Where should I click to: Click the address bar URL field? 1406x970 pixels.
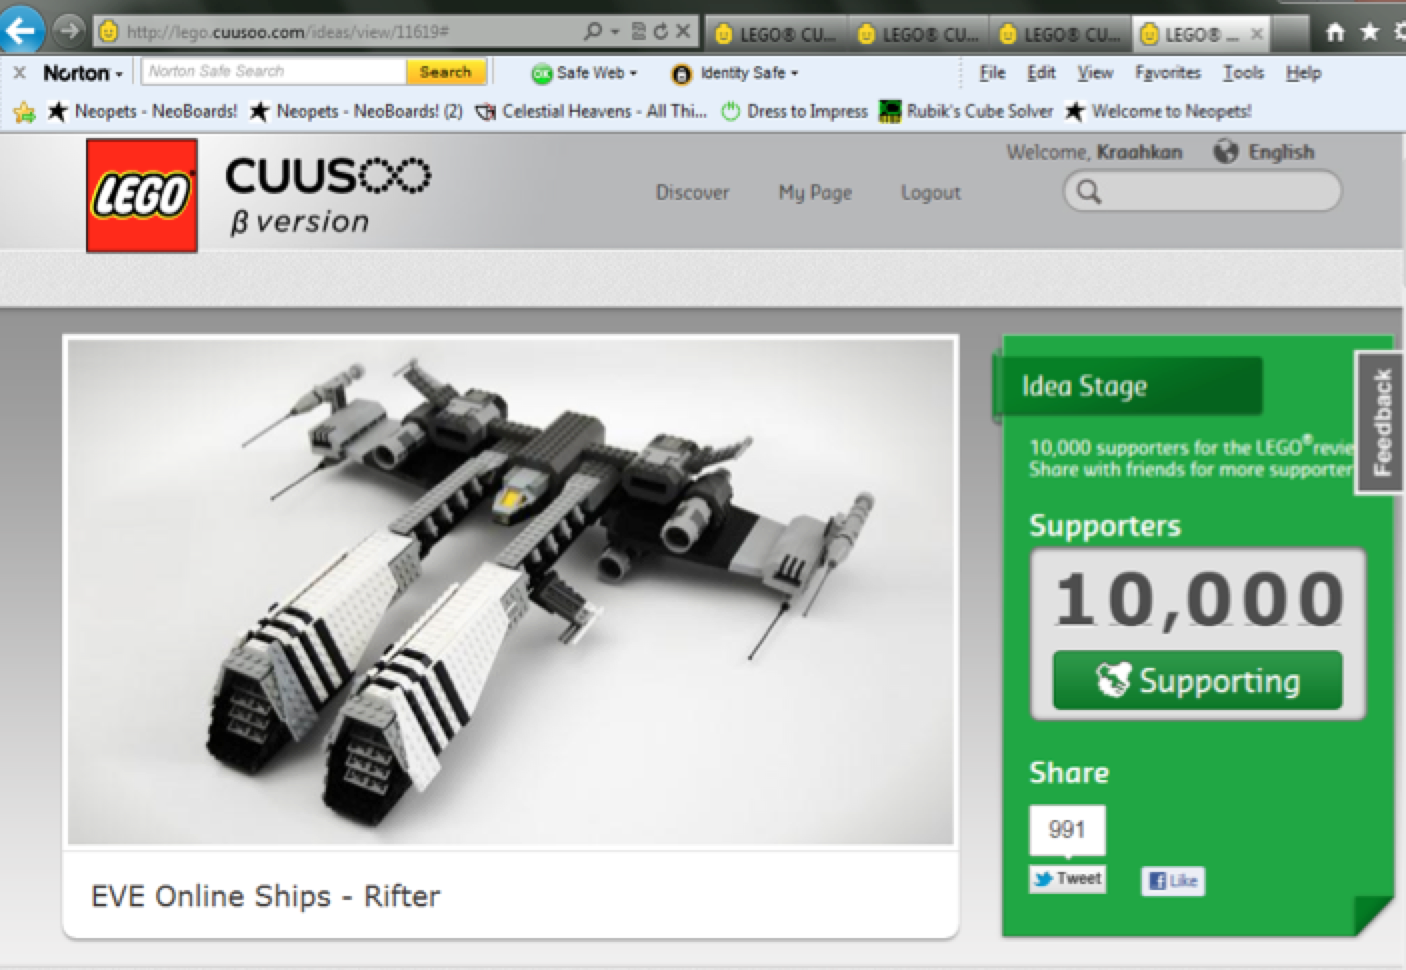pos(340,32)
